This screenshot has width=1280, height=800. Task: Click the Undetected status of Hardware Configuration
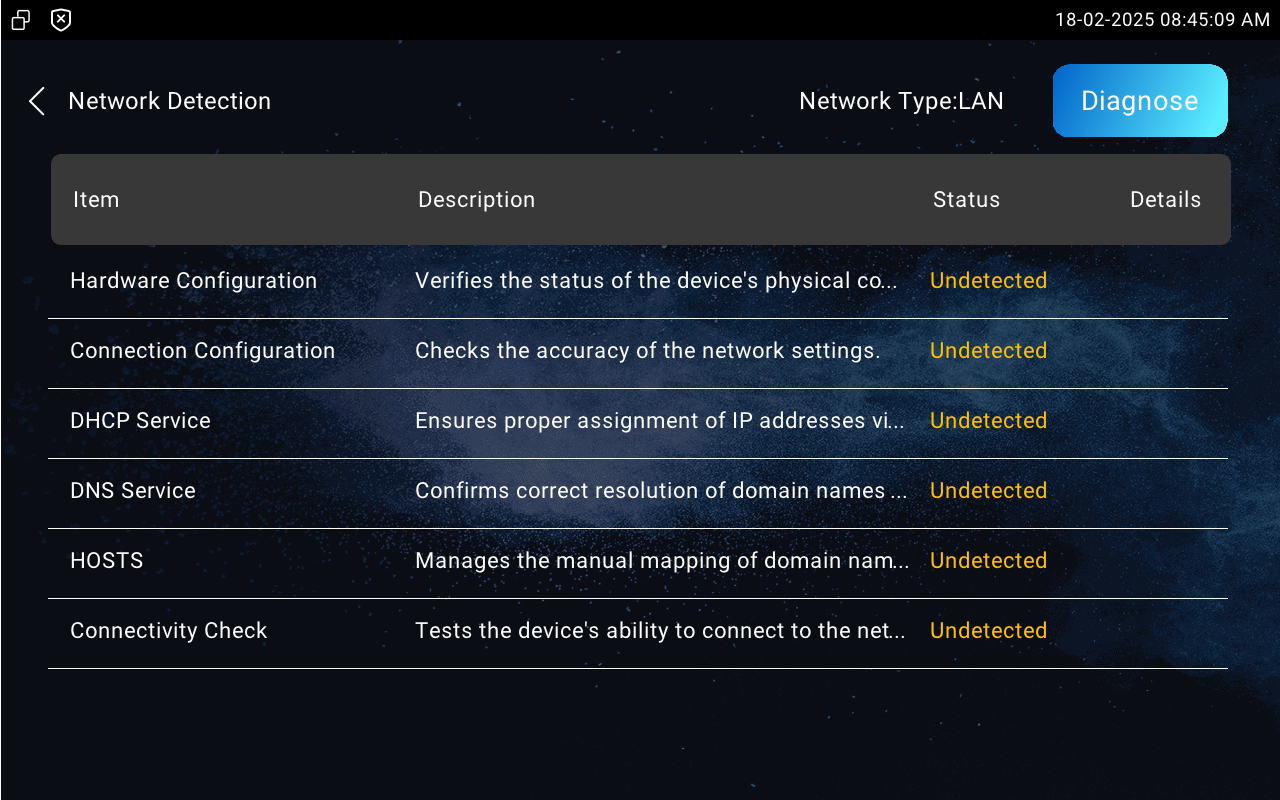click(x=989, y=281)
